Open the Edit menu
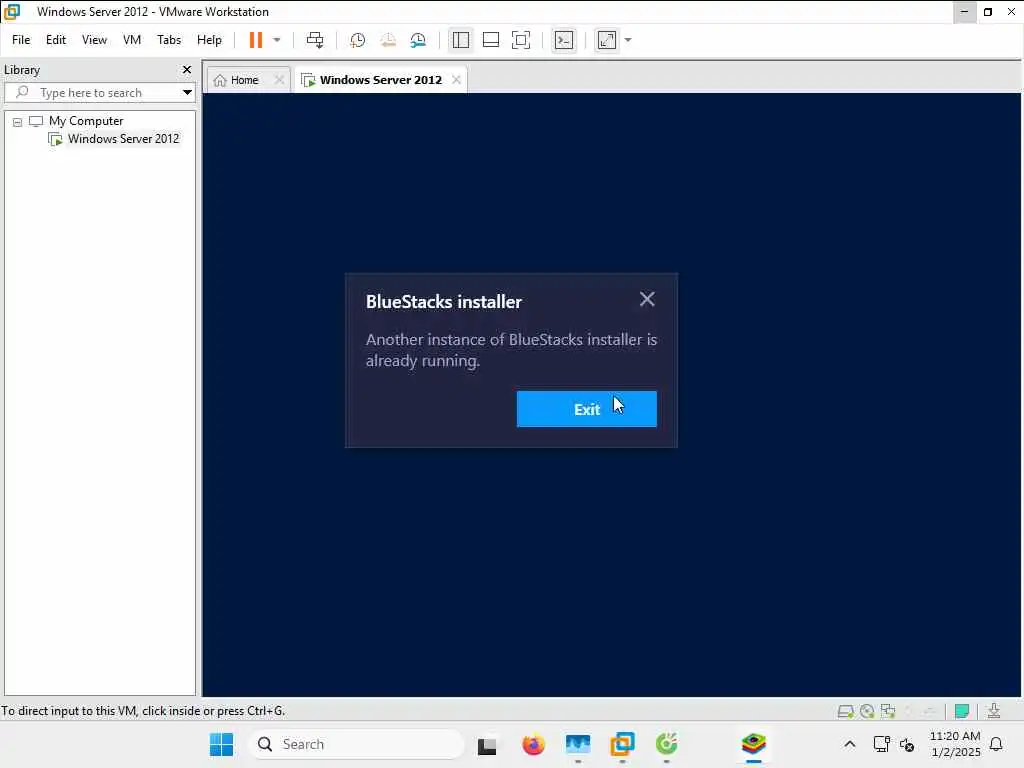Screen dimensions: 1024x768 (x=56, y=40)
